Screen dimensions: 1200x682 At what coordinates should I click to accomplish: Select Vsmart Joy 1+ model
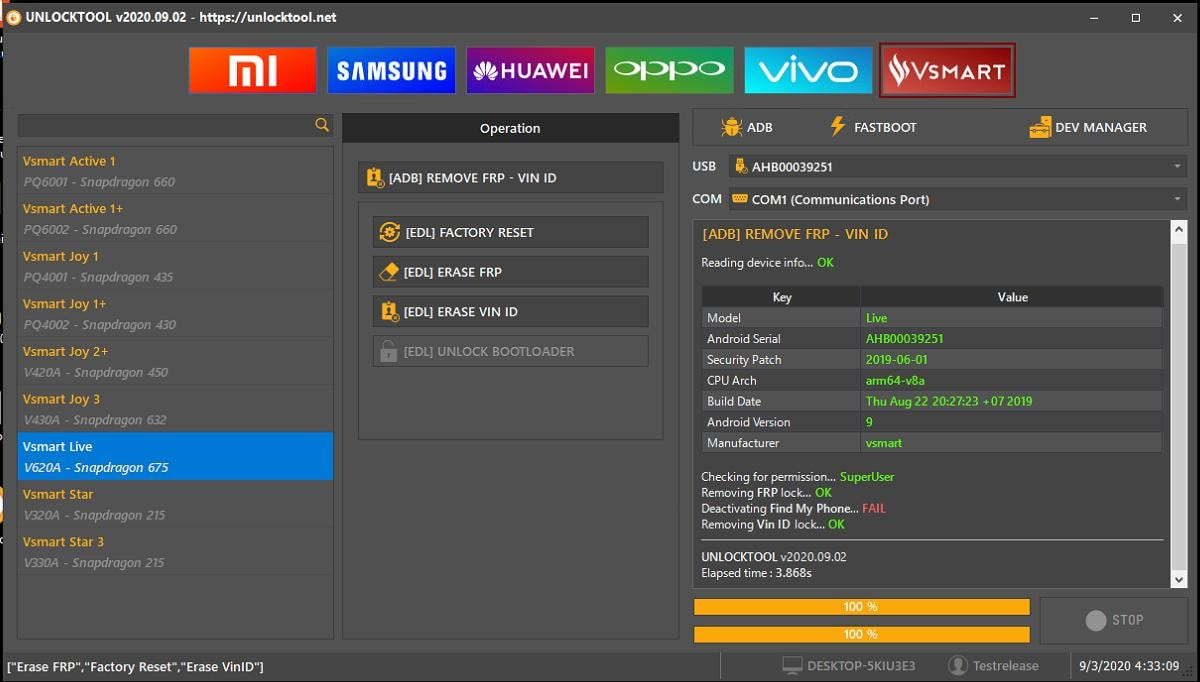coord(175,313)
